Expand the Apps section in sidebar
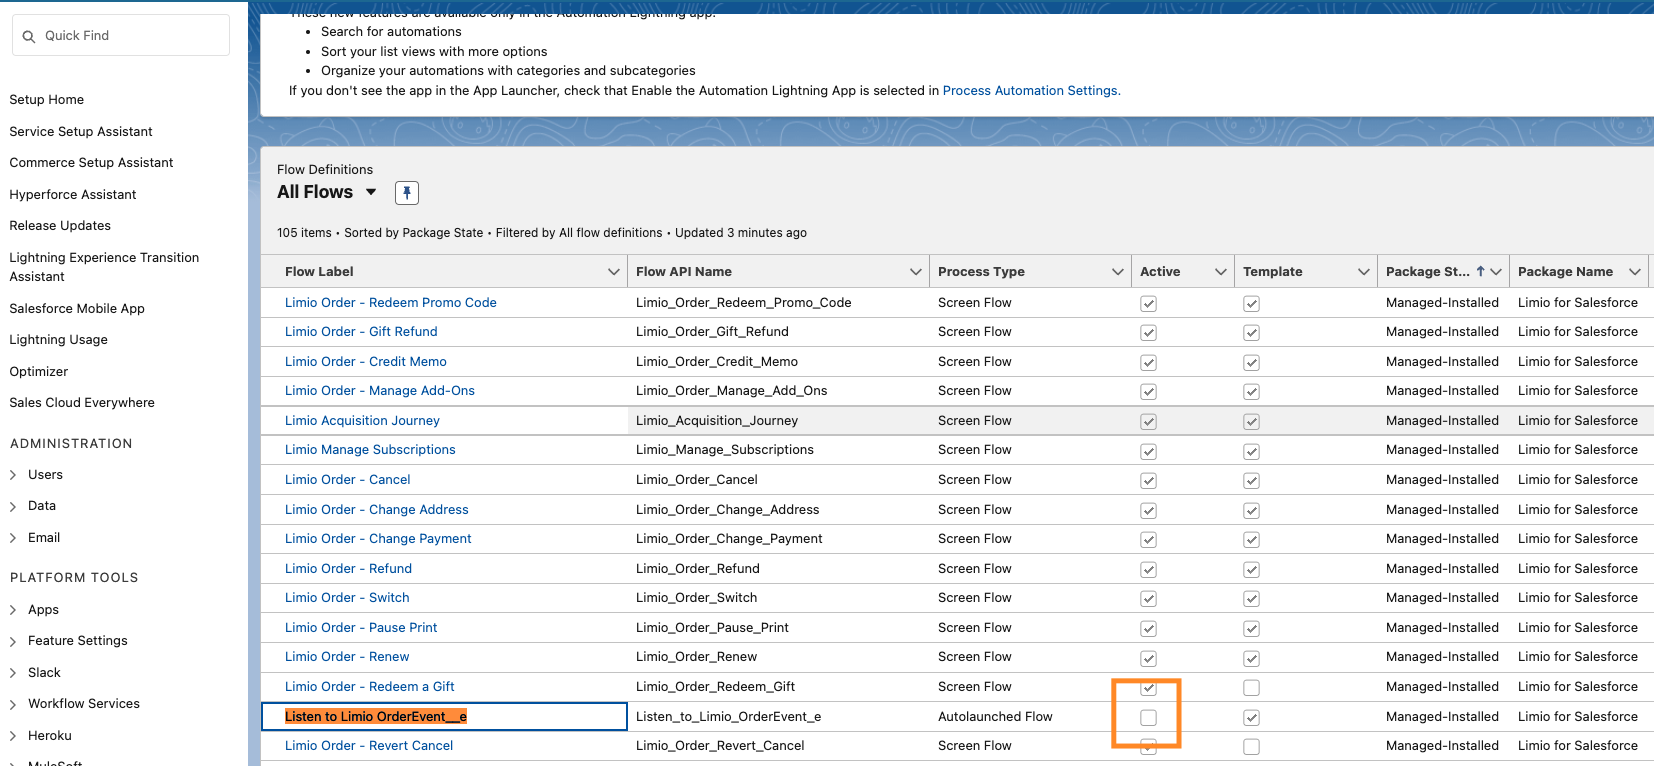The height and width of the screenshot is (766, 1654). point(13,610)
